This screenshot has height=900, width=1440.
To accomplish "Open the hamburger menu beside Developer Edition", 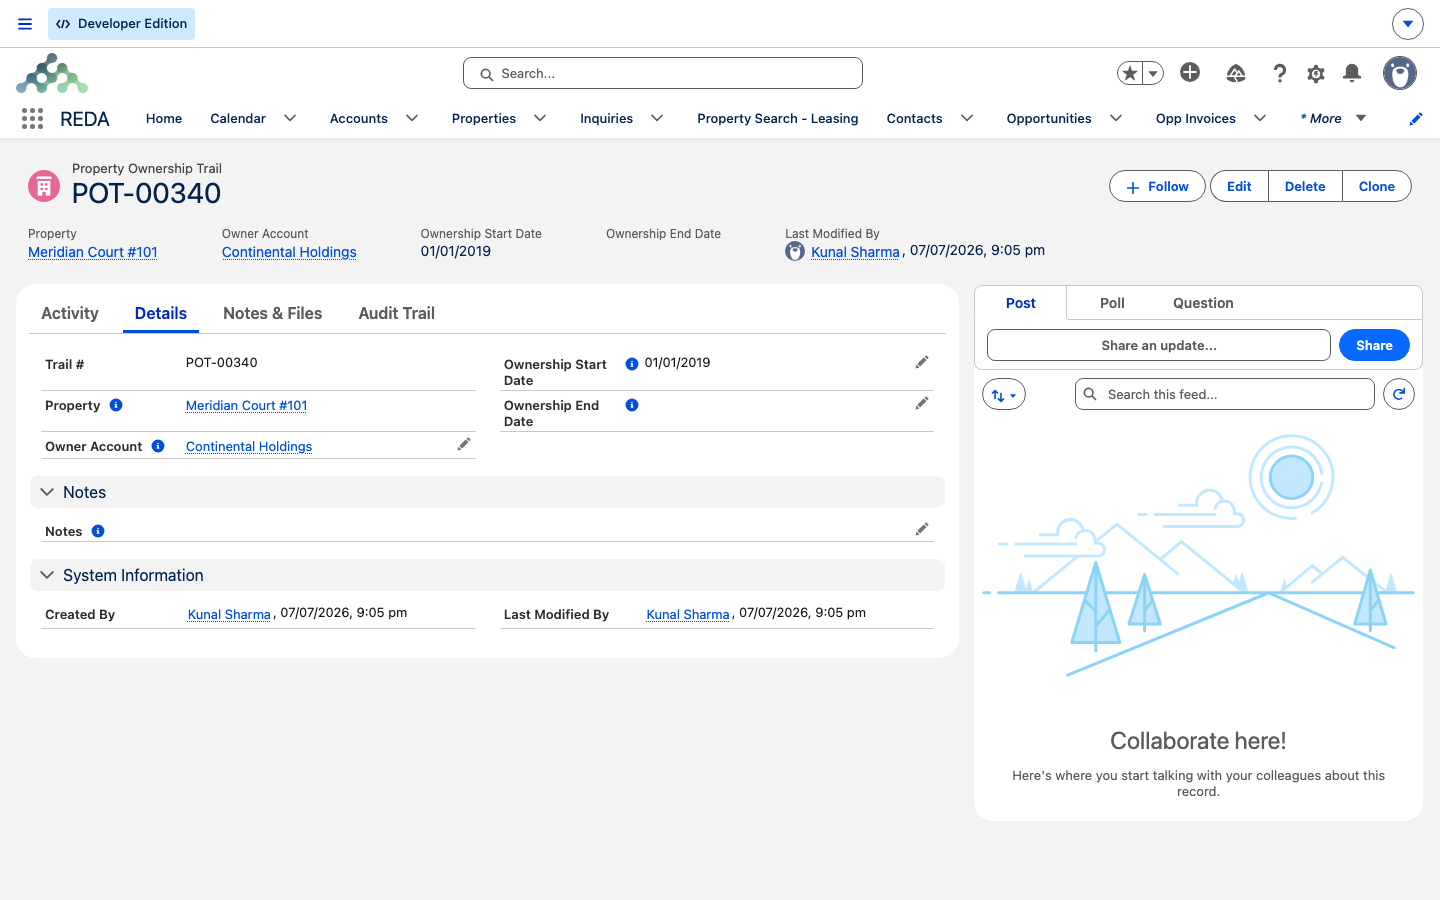I will tap(25, 24).
